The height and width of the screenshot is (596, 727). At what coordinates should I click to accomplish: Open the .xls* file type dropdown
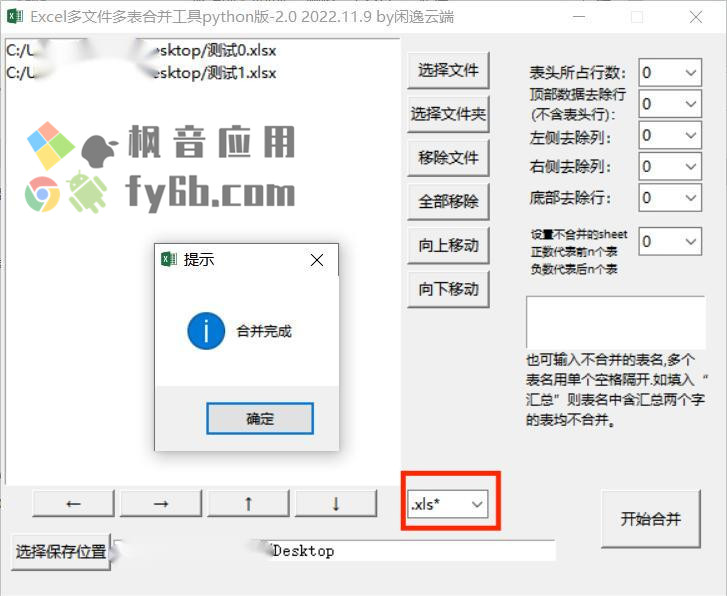click(448, 504)
